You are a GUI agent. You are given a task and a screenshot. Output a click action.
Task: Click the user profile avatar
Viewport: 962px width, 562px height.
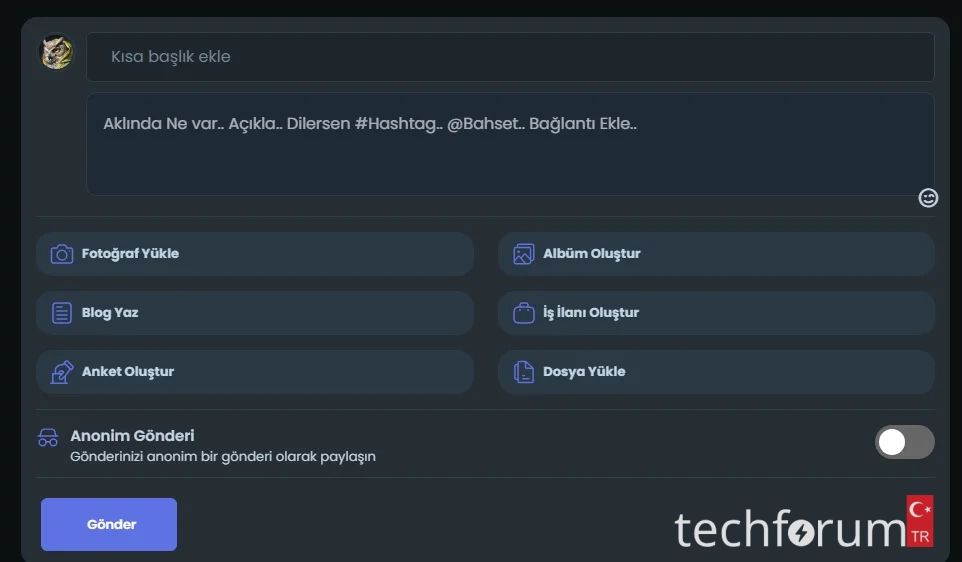click(x=56, y=53)
